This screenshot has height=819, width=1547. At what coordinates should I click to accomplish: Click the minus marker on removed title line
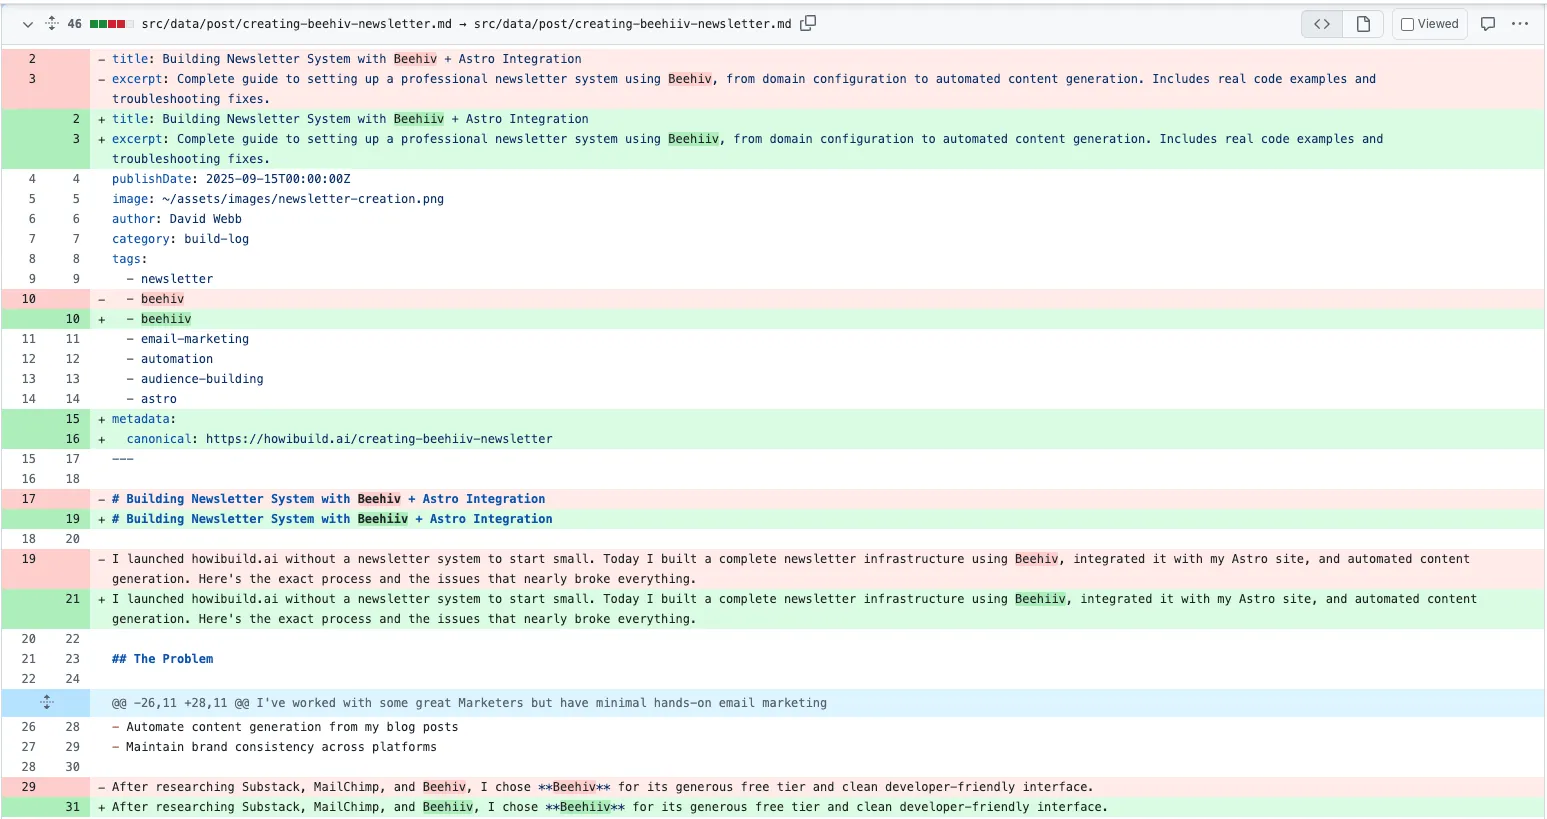click(102, 59)
